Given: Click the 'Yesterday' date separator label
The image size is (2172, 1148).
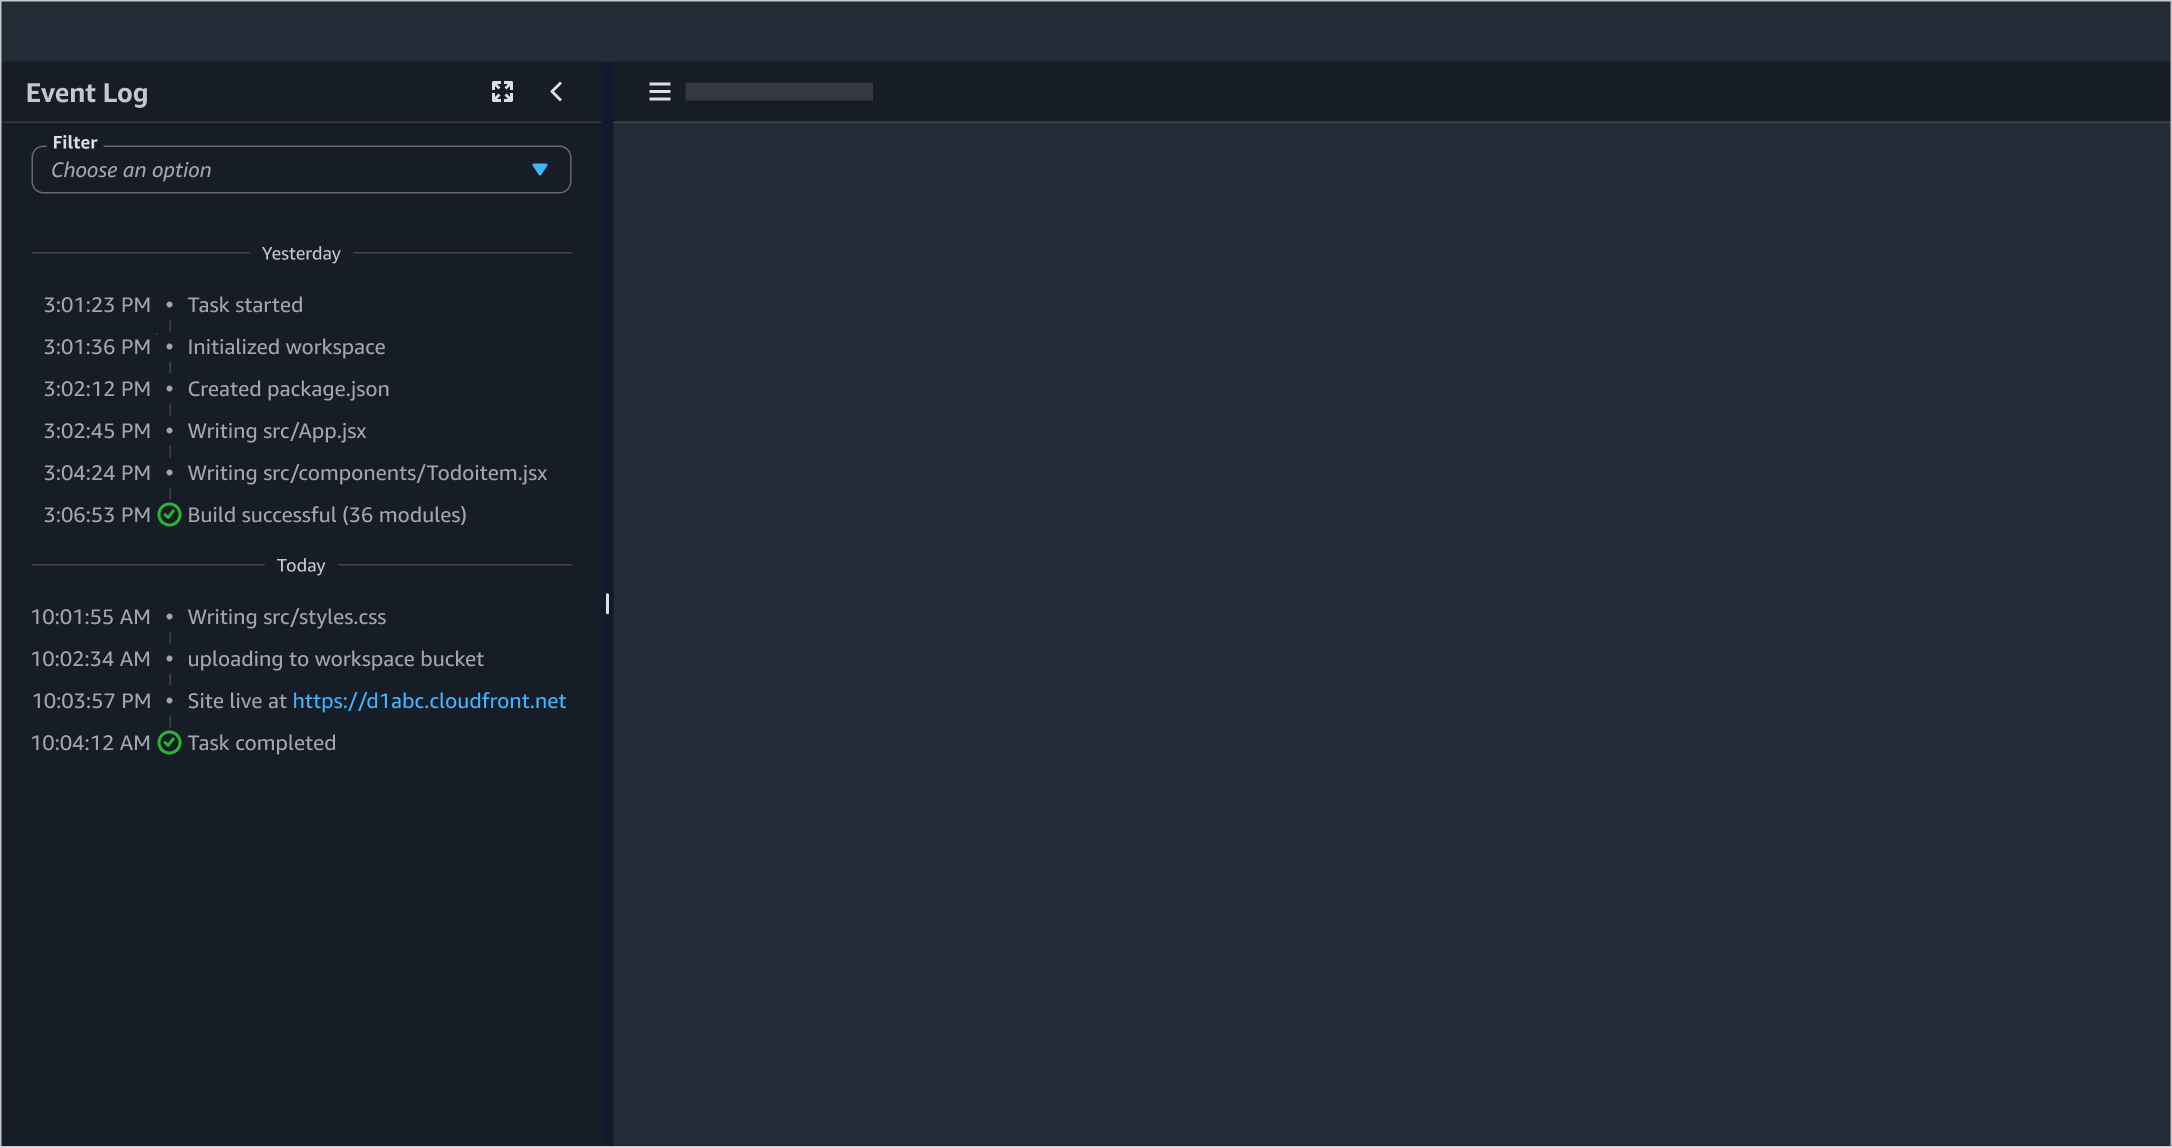Looking at the screenshot, I should click(301, 254).
